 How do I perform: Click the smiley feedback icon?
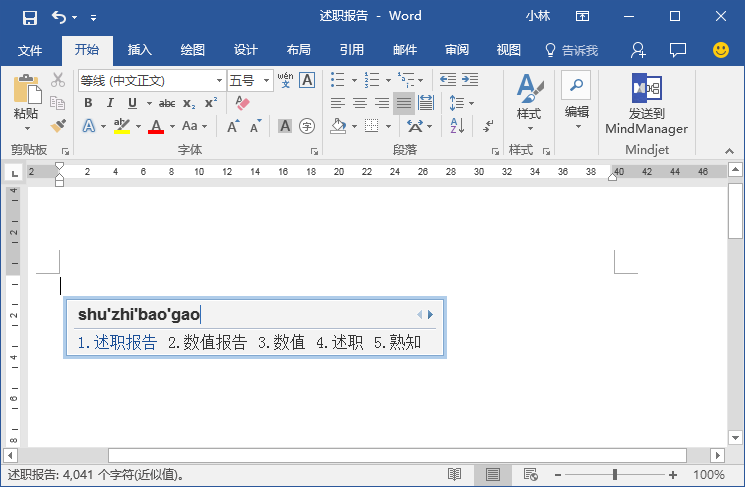[721, 50]
